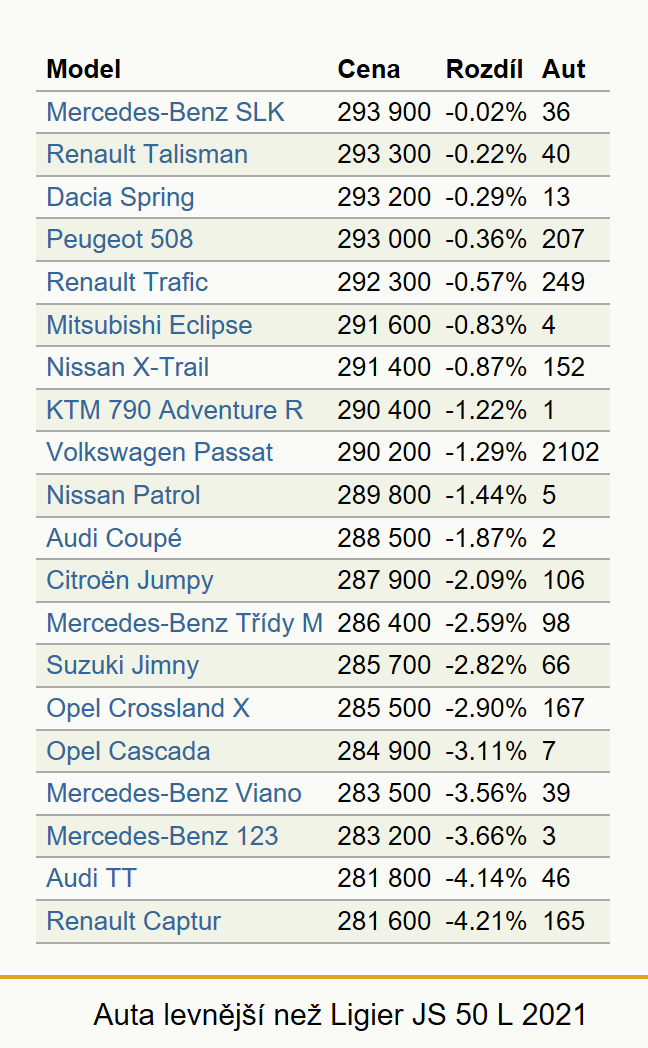Open KTM 790 Adventure R link
648x1048 pixels.
(x=175, y=410)
